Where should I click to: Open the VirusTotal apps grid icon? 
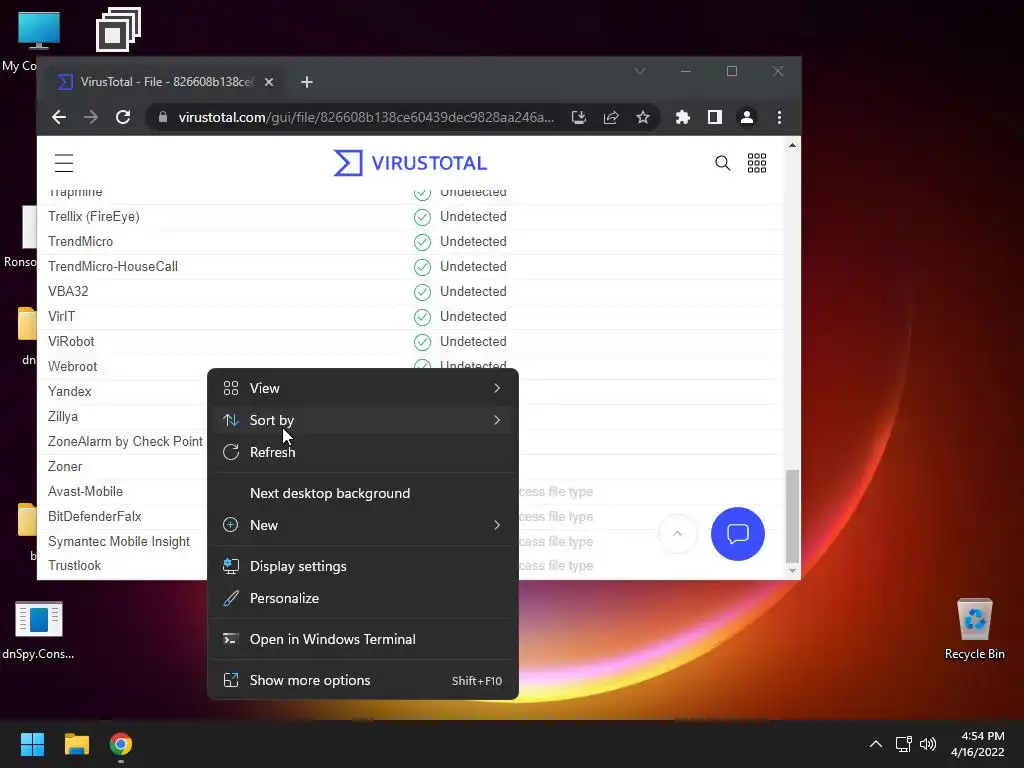(757, 163)
